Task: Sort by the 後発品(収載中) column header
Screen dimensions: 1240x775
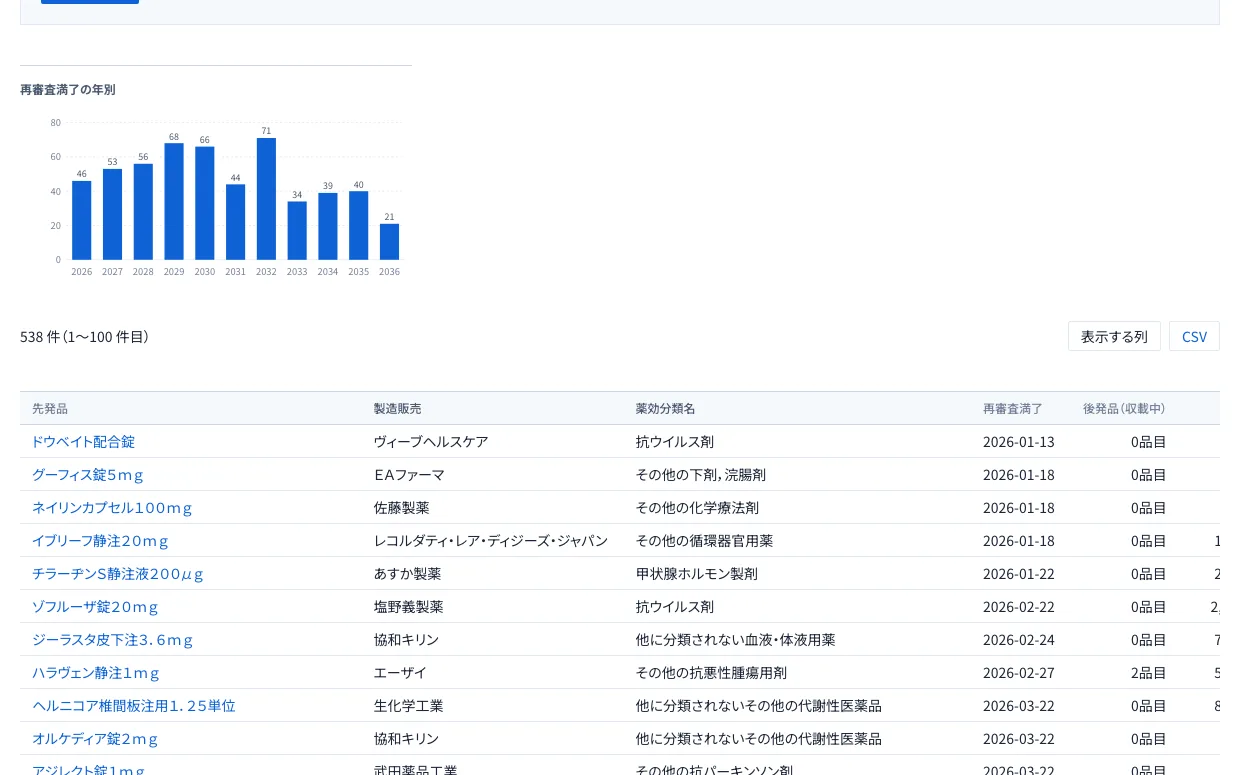Action: pos(1124,408)
